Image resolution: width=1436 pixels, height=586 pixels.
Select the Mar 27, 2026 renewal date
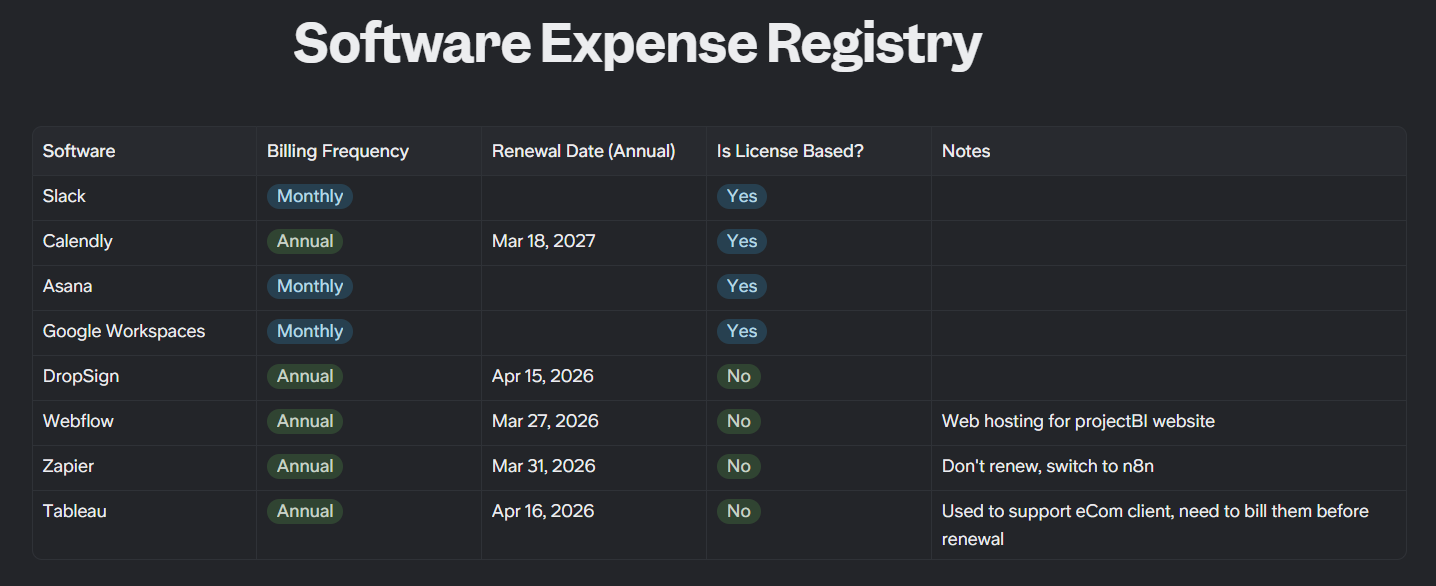[545, 421]
